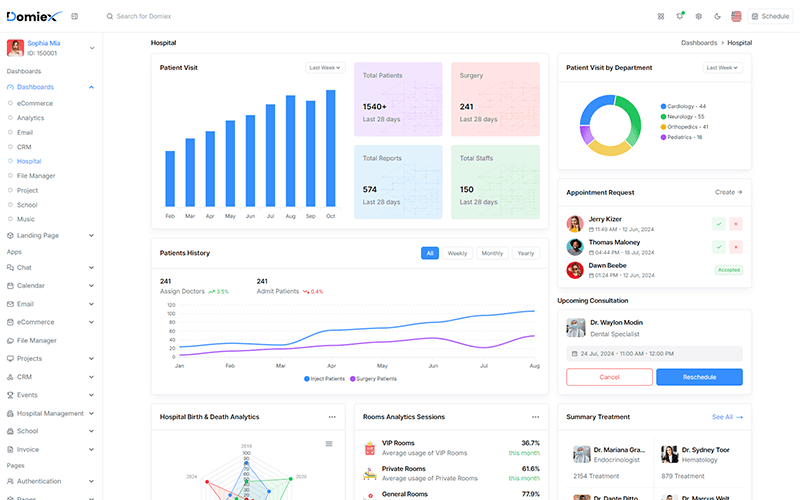Toggle the Orthopedics legend entry
This screenshot has width=800, height=500.
(684, 127)
